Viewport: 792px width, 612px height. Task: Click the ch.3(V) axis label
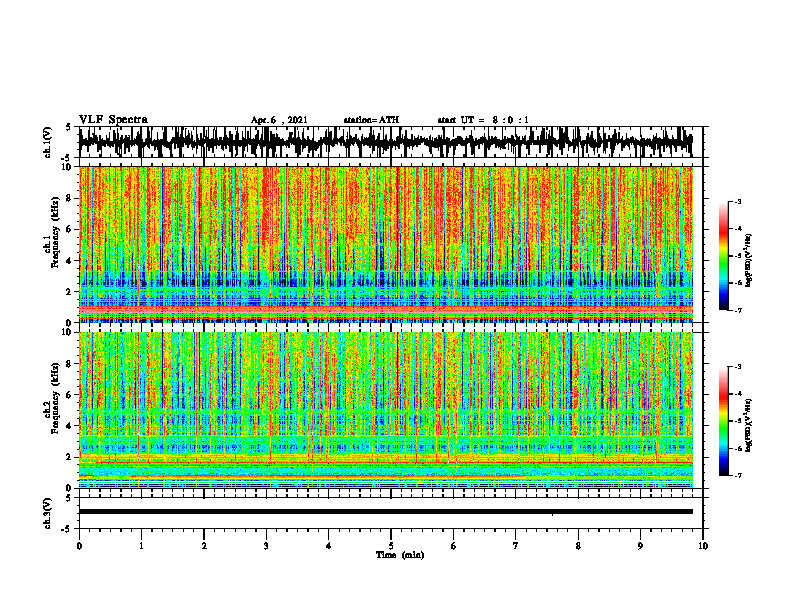48,514
